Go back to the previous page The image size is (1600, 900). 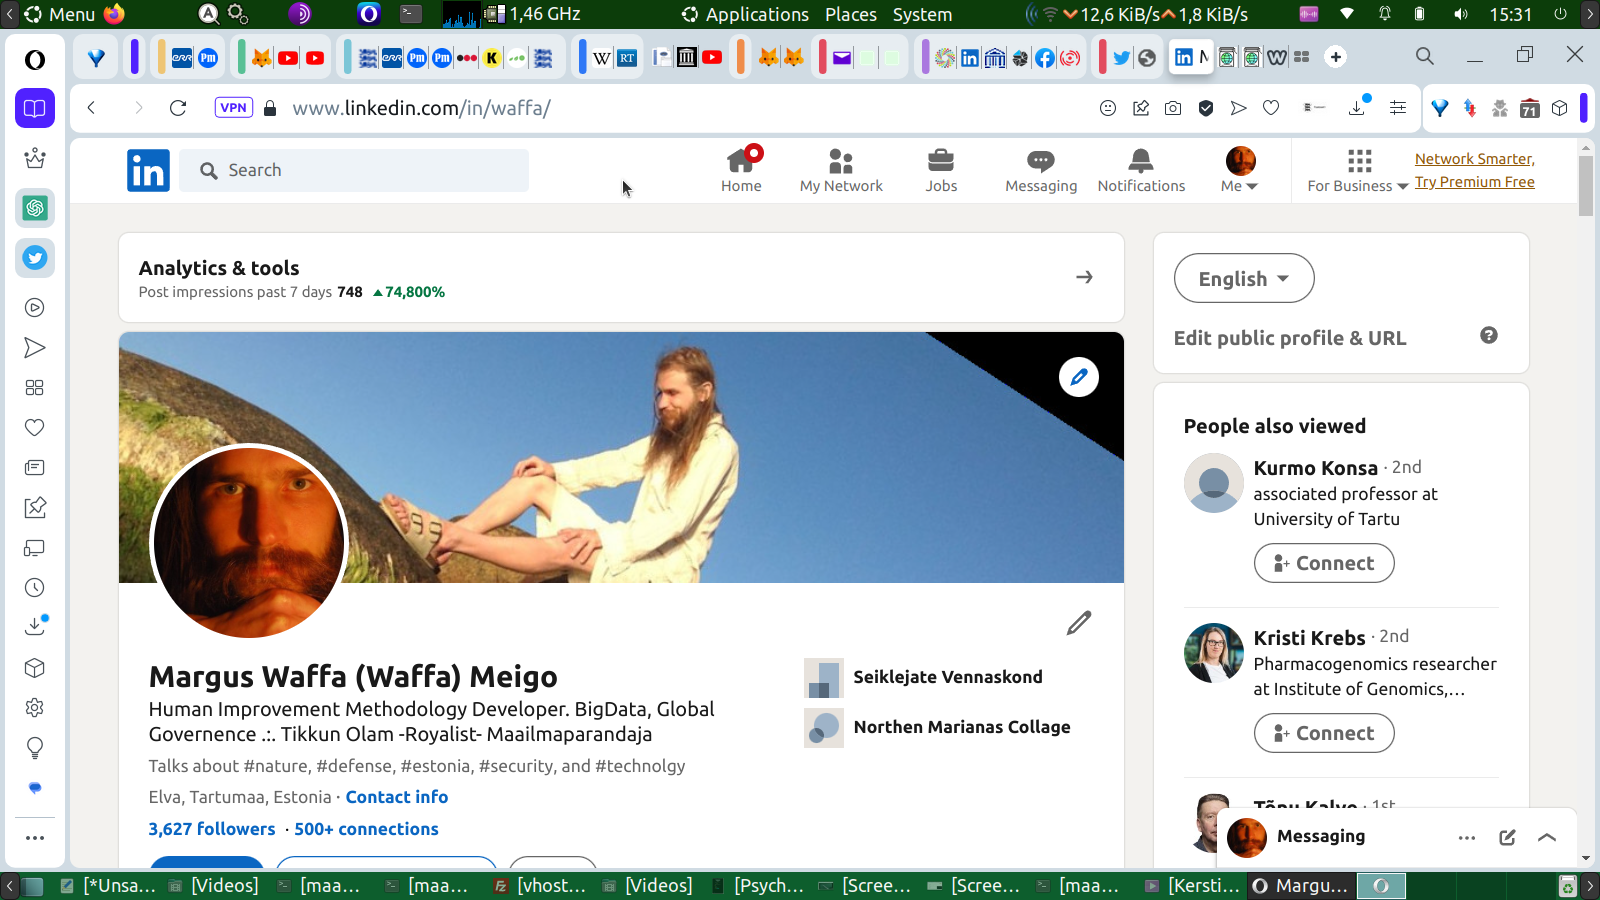click(91, 108)
